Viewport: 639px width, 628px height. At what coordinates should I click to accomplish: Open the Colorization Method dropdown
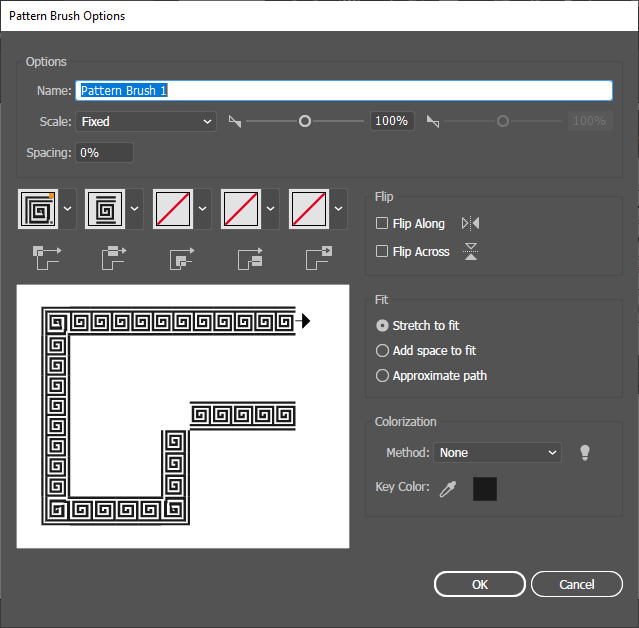click(x=497, y=453)
